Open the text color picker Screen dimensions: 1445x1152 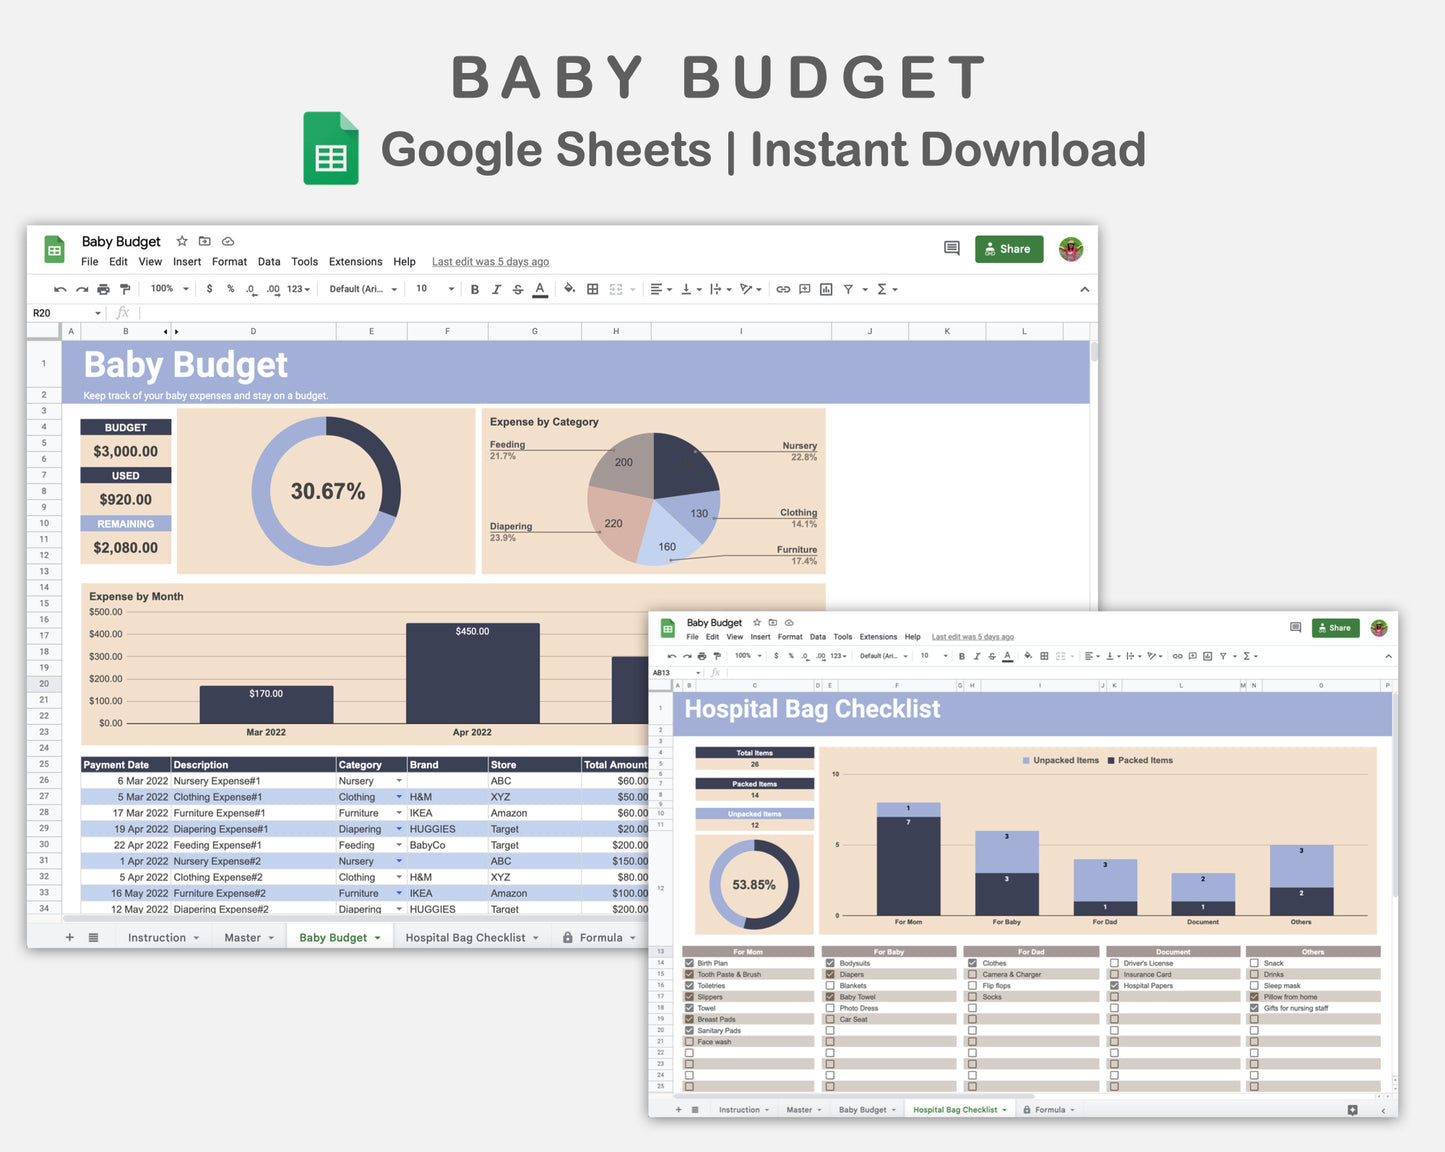click(539, 289)
